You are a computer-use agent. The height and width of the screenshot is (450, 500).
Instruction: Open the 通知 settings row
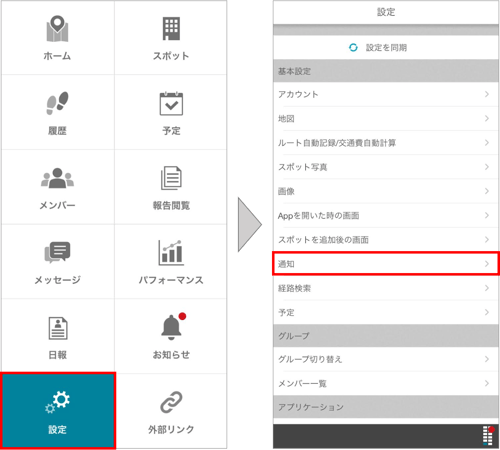(x=386, y=264)
